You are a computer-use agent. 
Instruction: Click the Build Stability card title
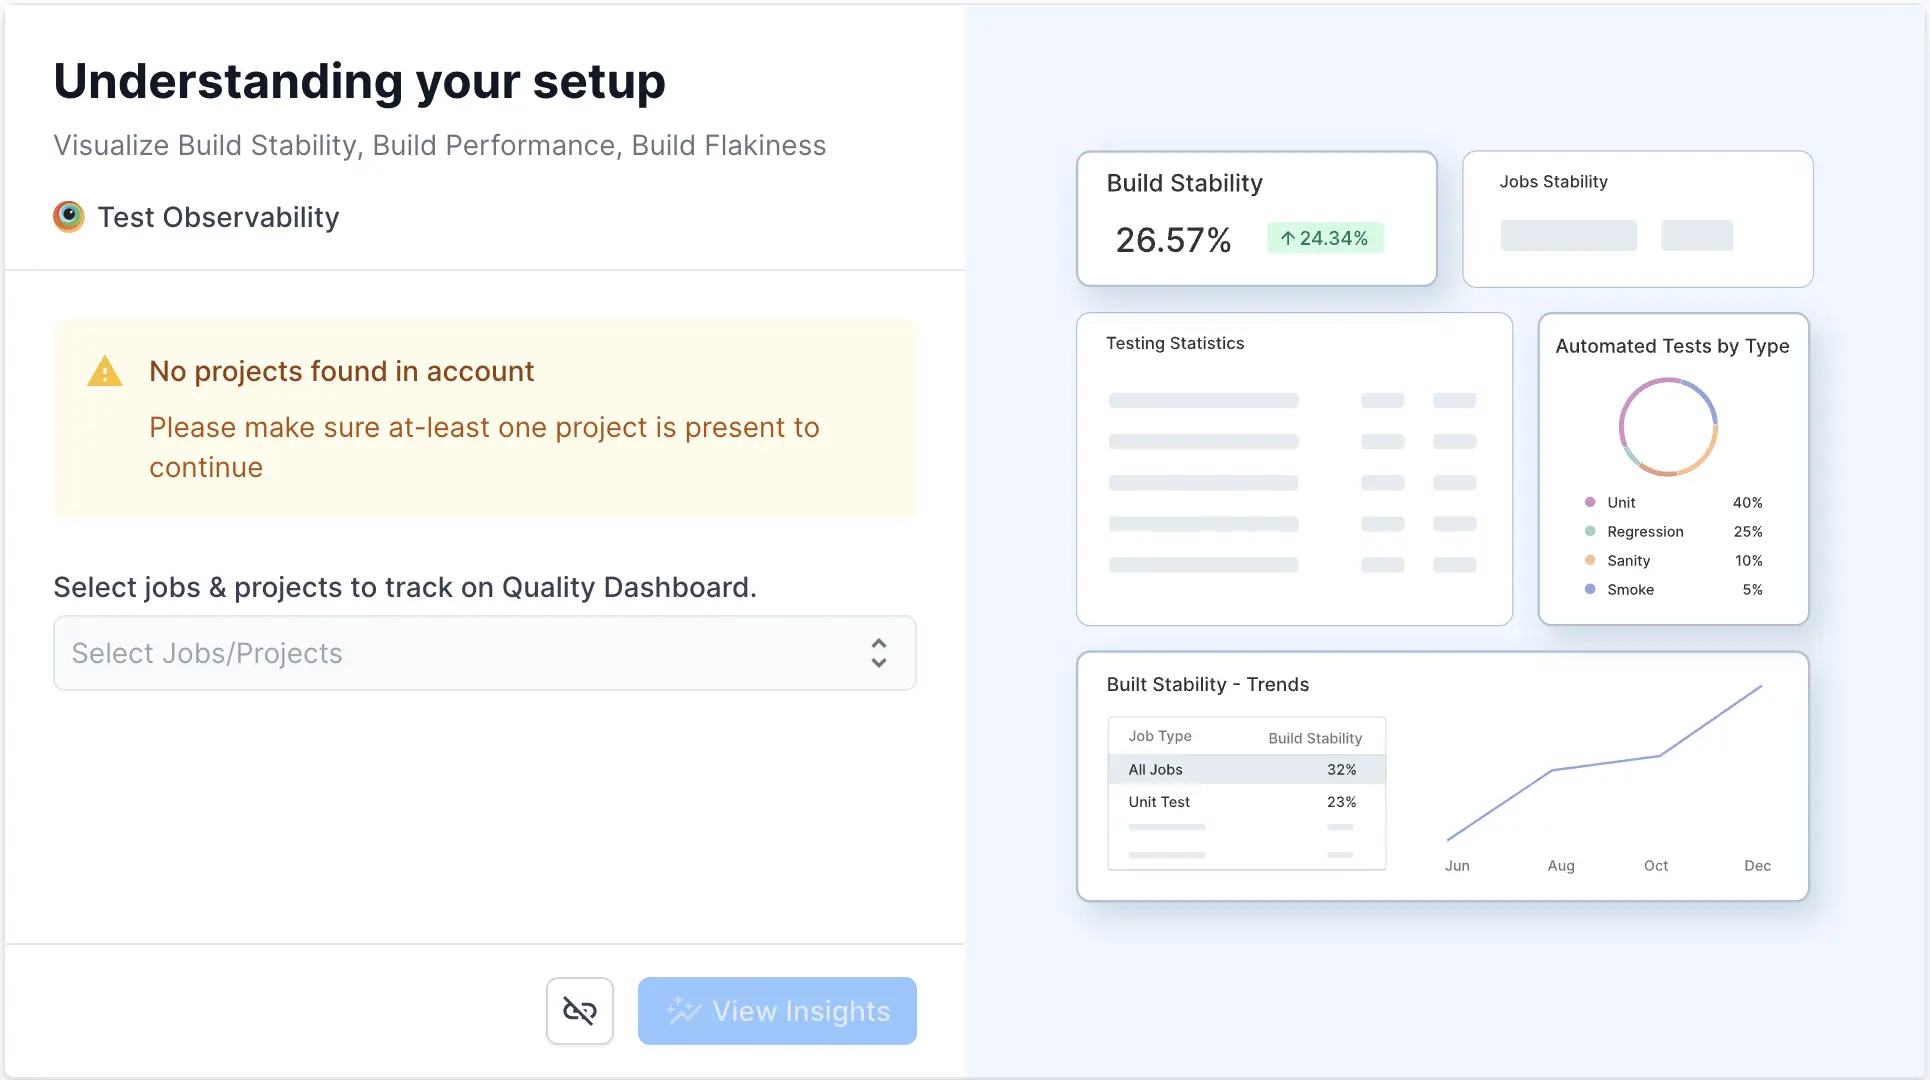click(1184, 183)
